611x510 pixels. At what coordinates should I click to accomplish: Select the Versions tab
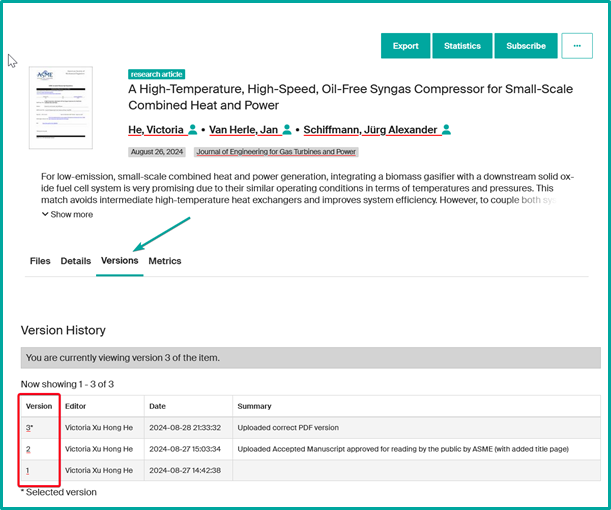click(120, 261)
